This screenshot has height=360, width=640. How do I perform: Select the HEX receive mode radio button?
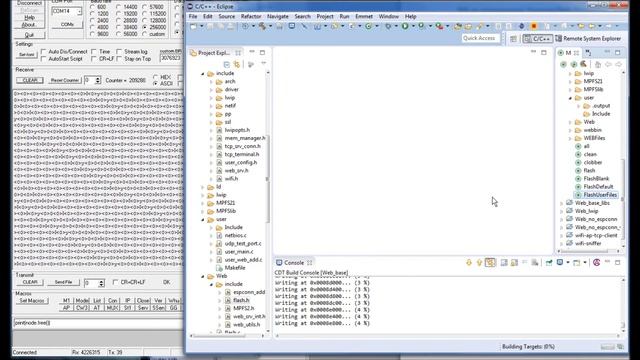tap(156, 77)
